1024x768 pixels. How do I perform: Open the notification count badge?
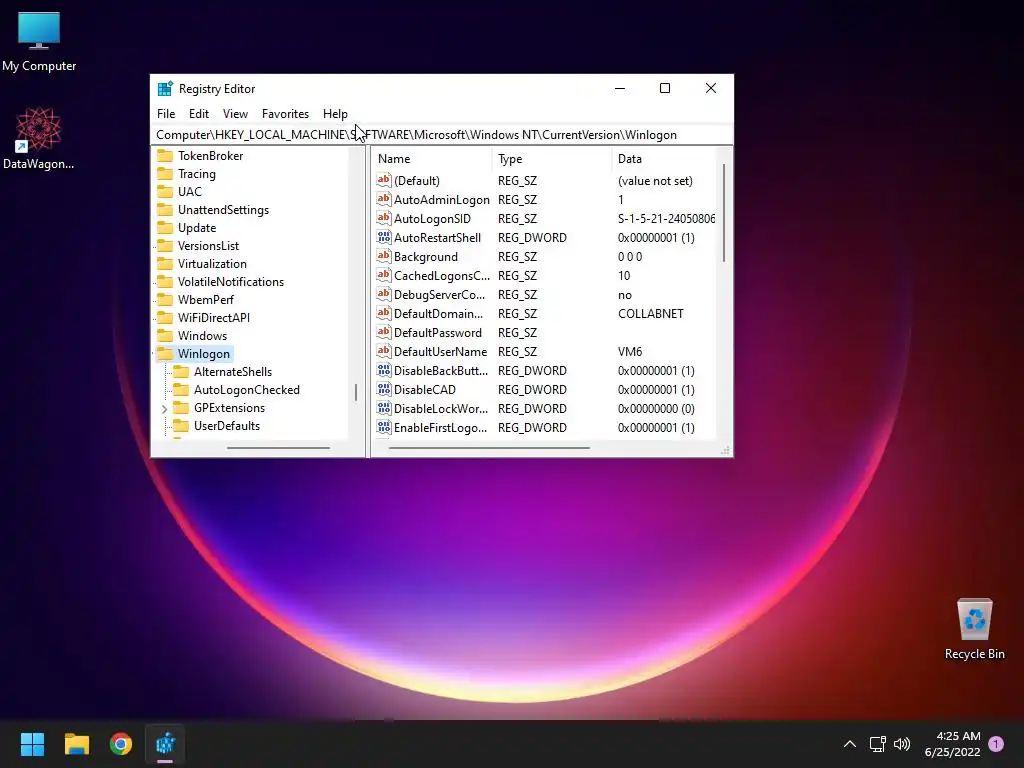coord(996,744)
